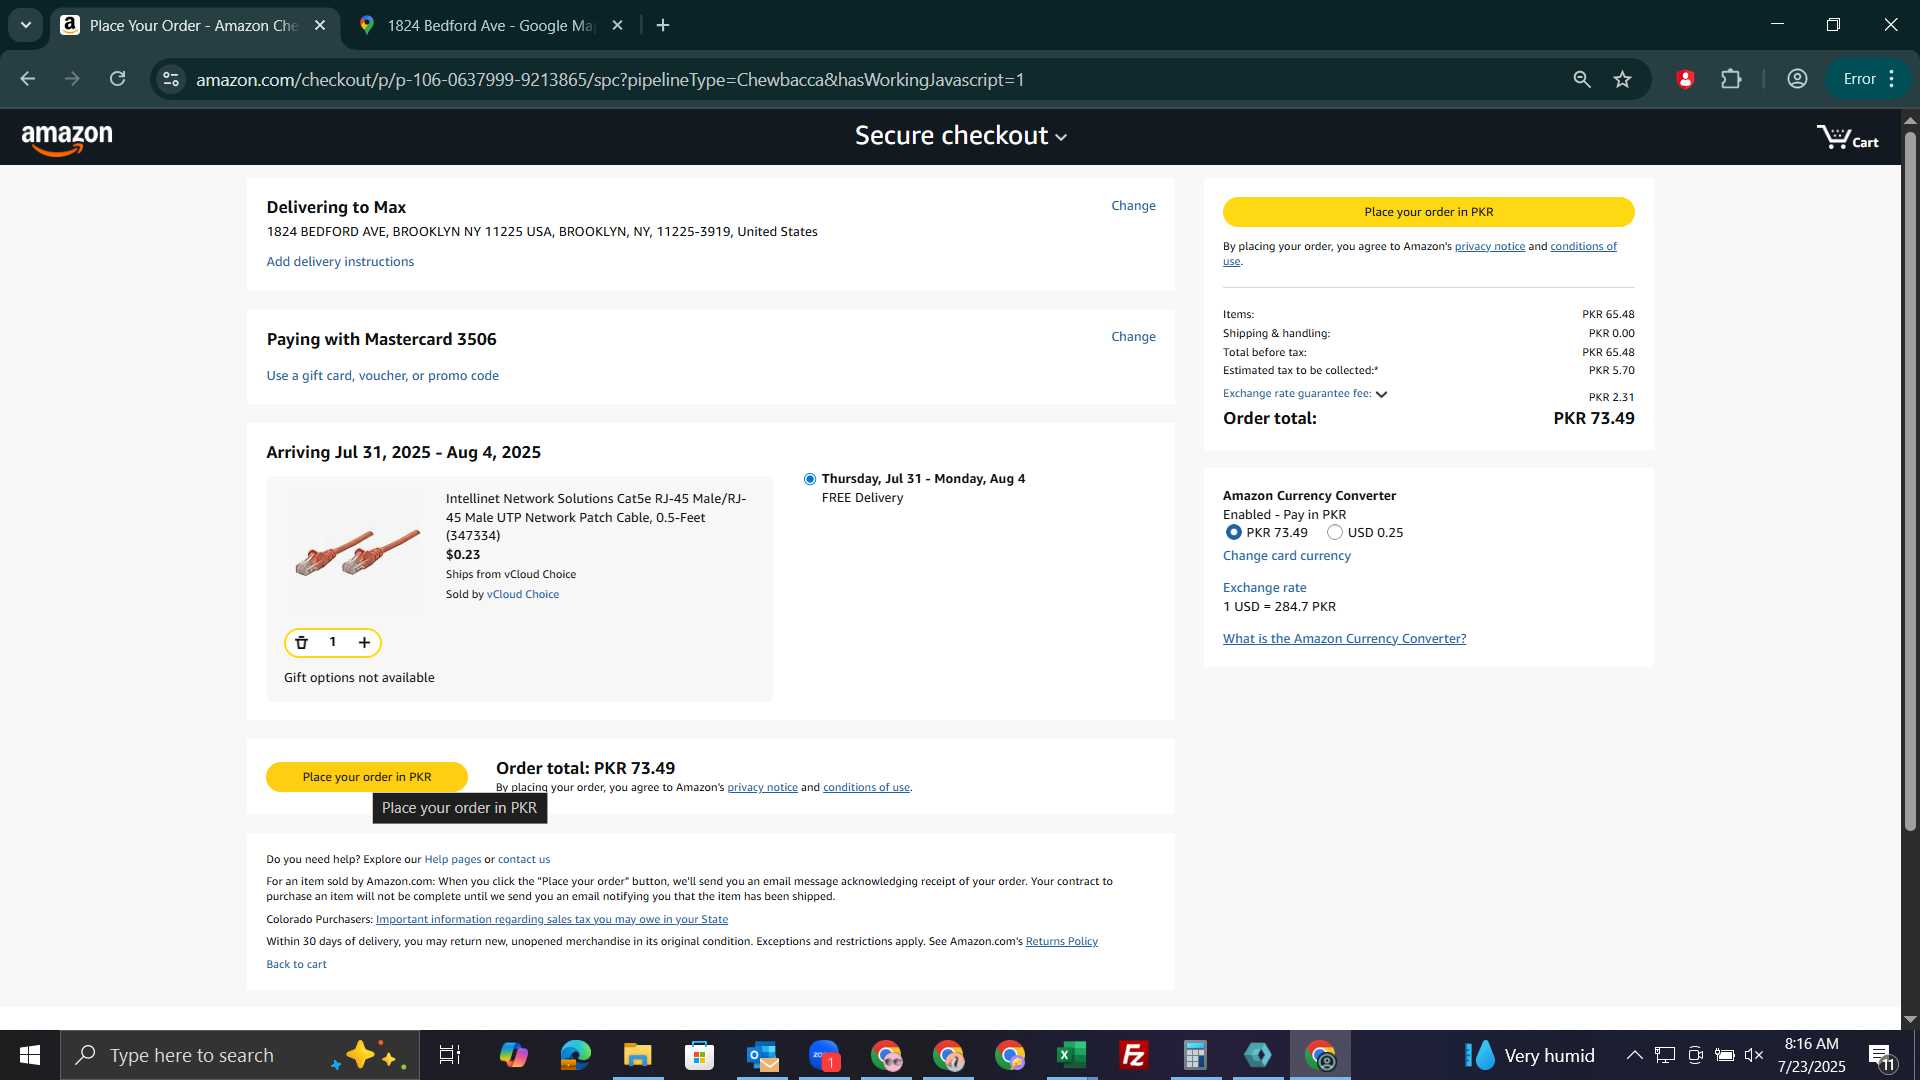Click top Place your order in PKR button
Screen dimensions: 1920x1080
pos(1428,212)
